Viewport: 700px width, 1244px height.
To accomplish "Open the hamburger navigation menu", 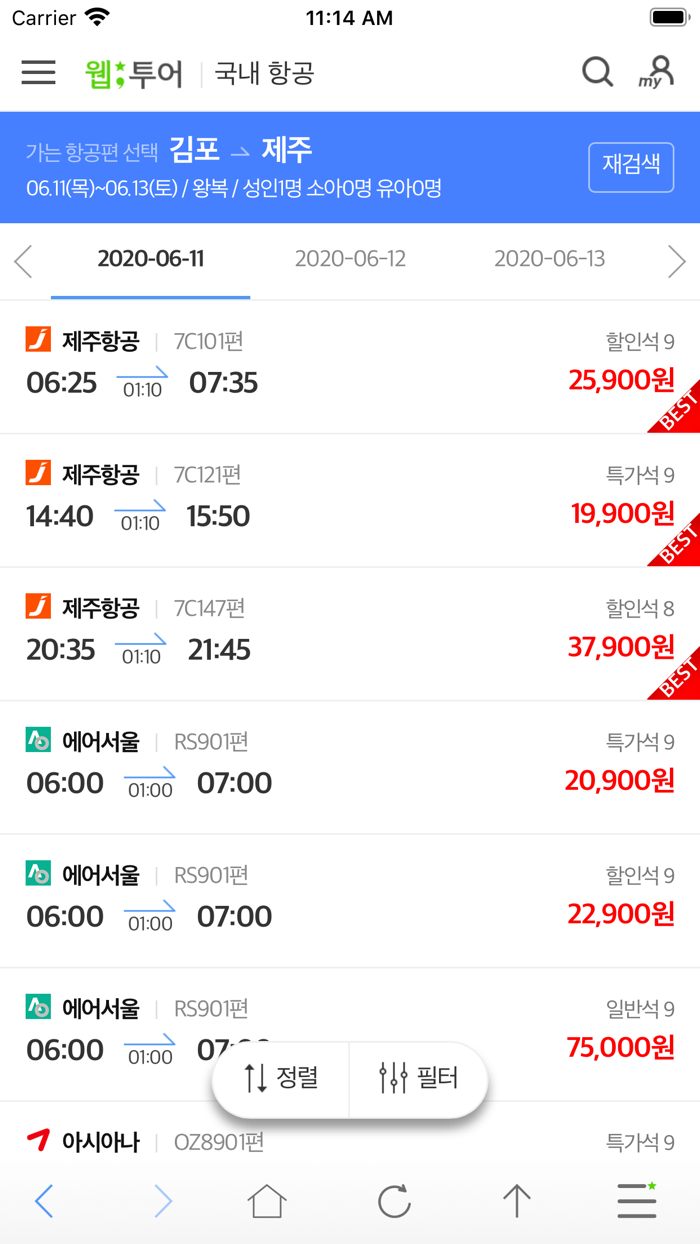I will coord(38,71).
